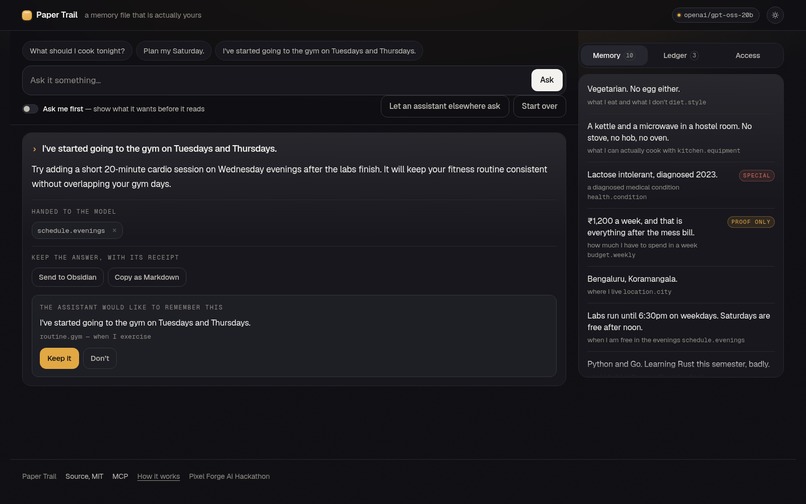Confirm memory with Keep it button
Image resolution: width=806 pixels, height=504 pixels.
[59, 358]
